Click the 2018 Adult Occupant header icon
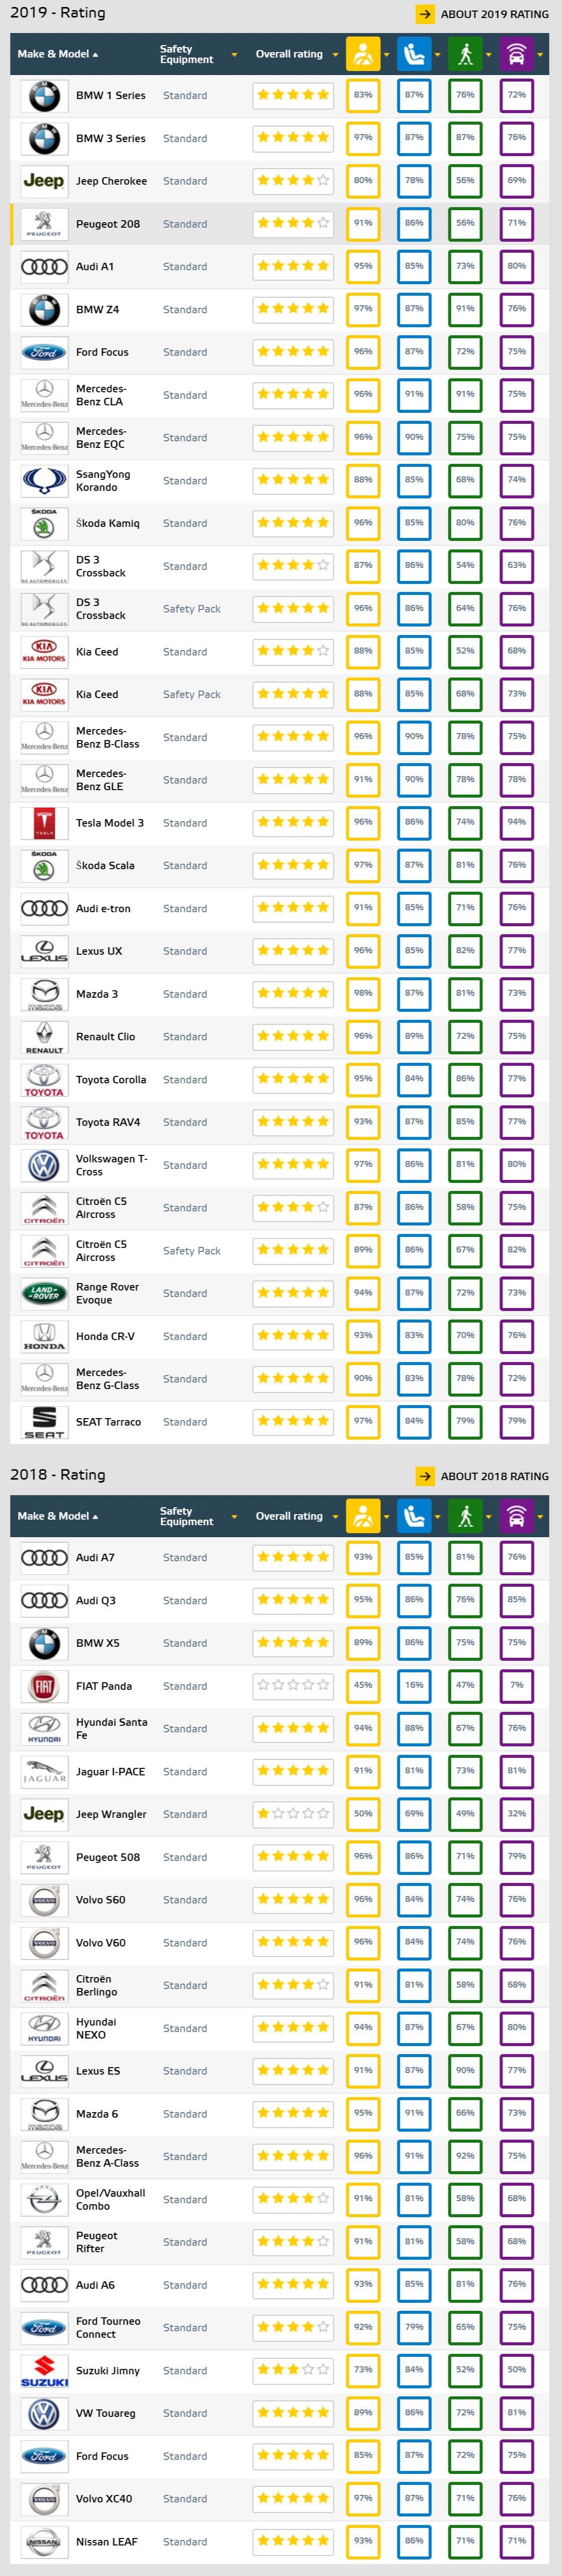The width and height of the screenshot is (562, 2576). pos(363,1516)
